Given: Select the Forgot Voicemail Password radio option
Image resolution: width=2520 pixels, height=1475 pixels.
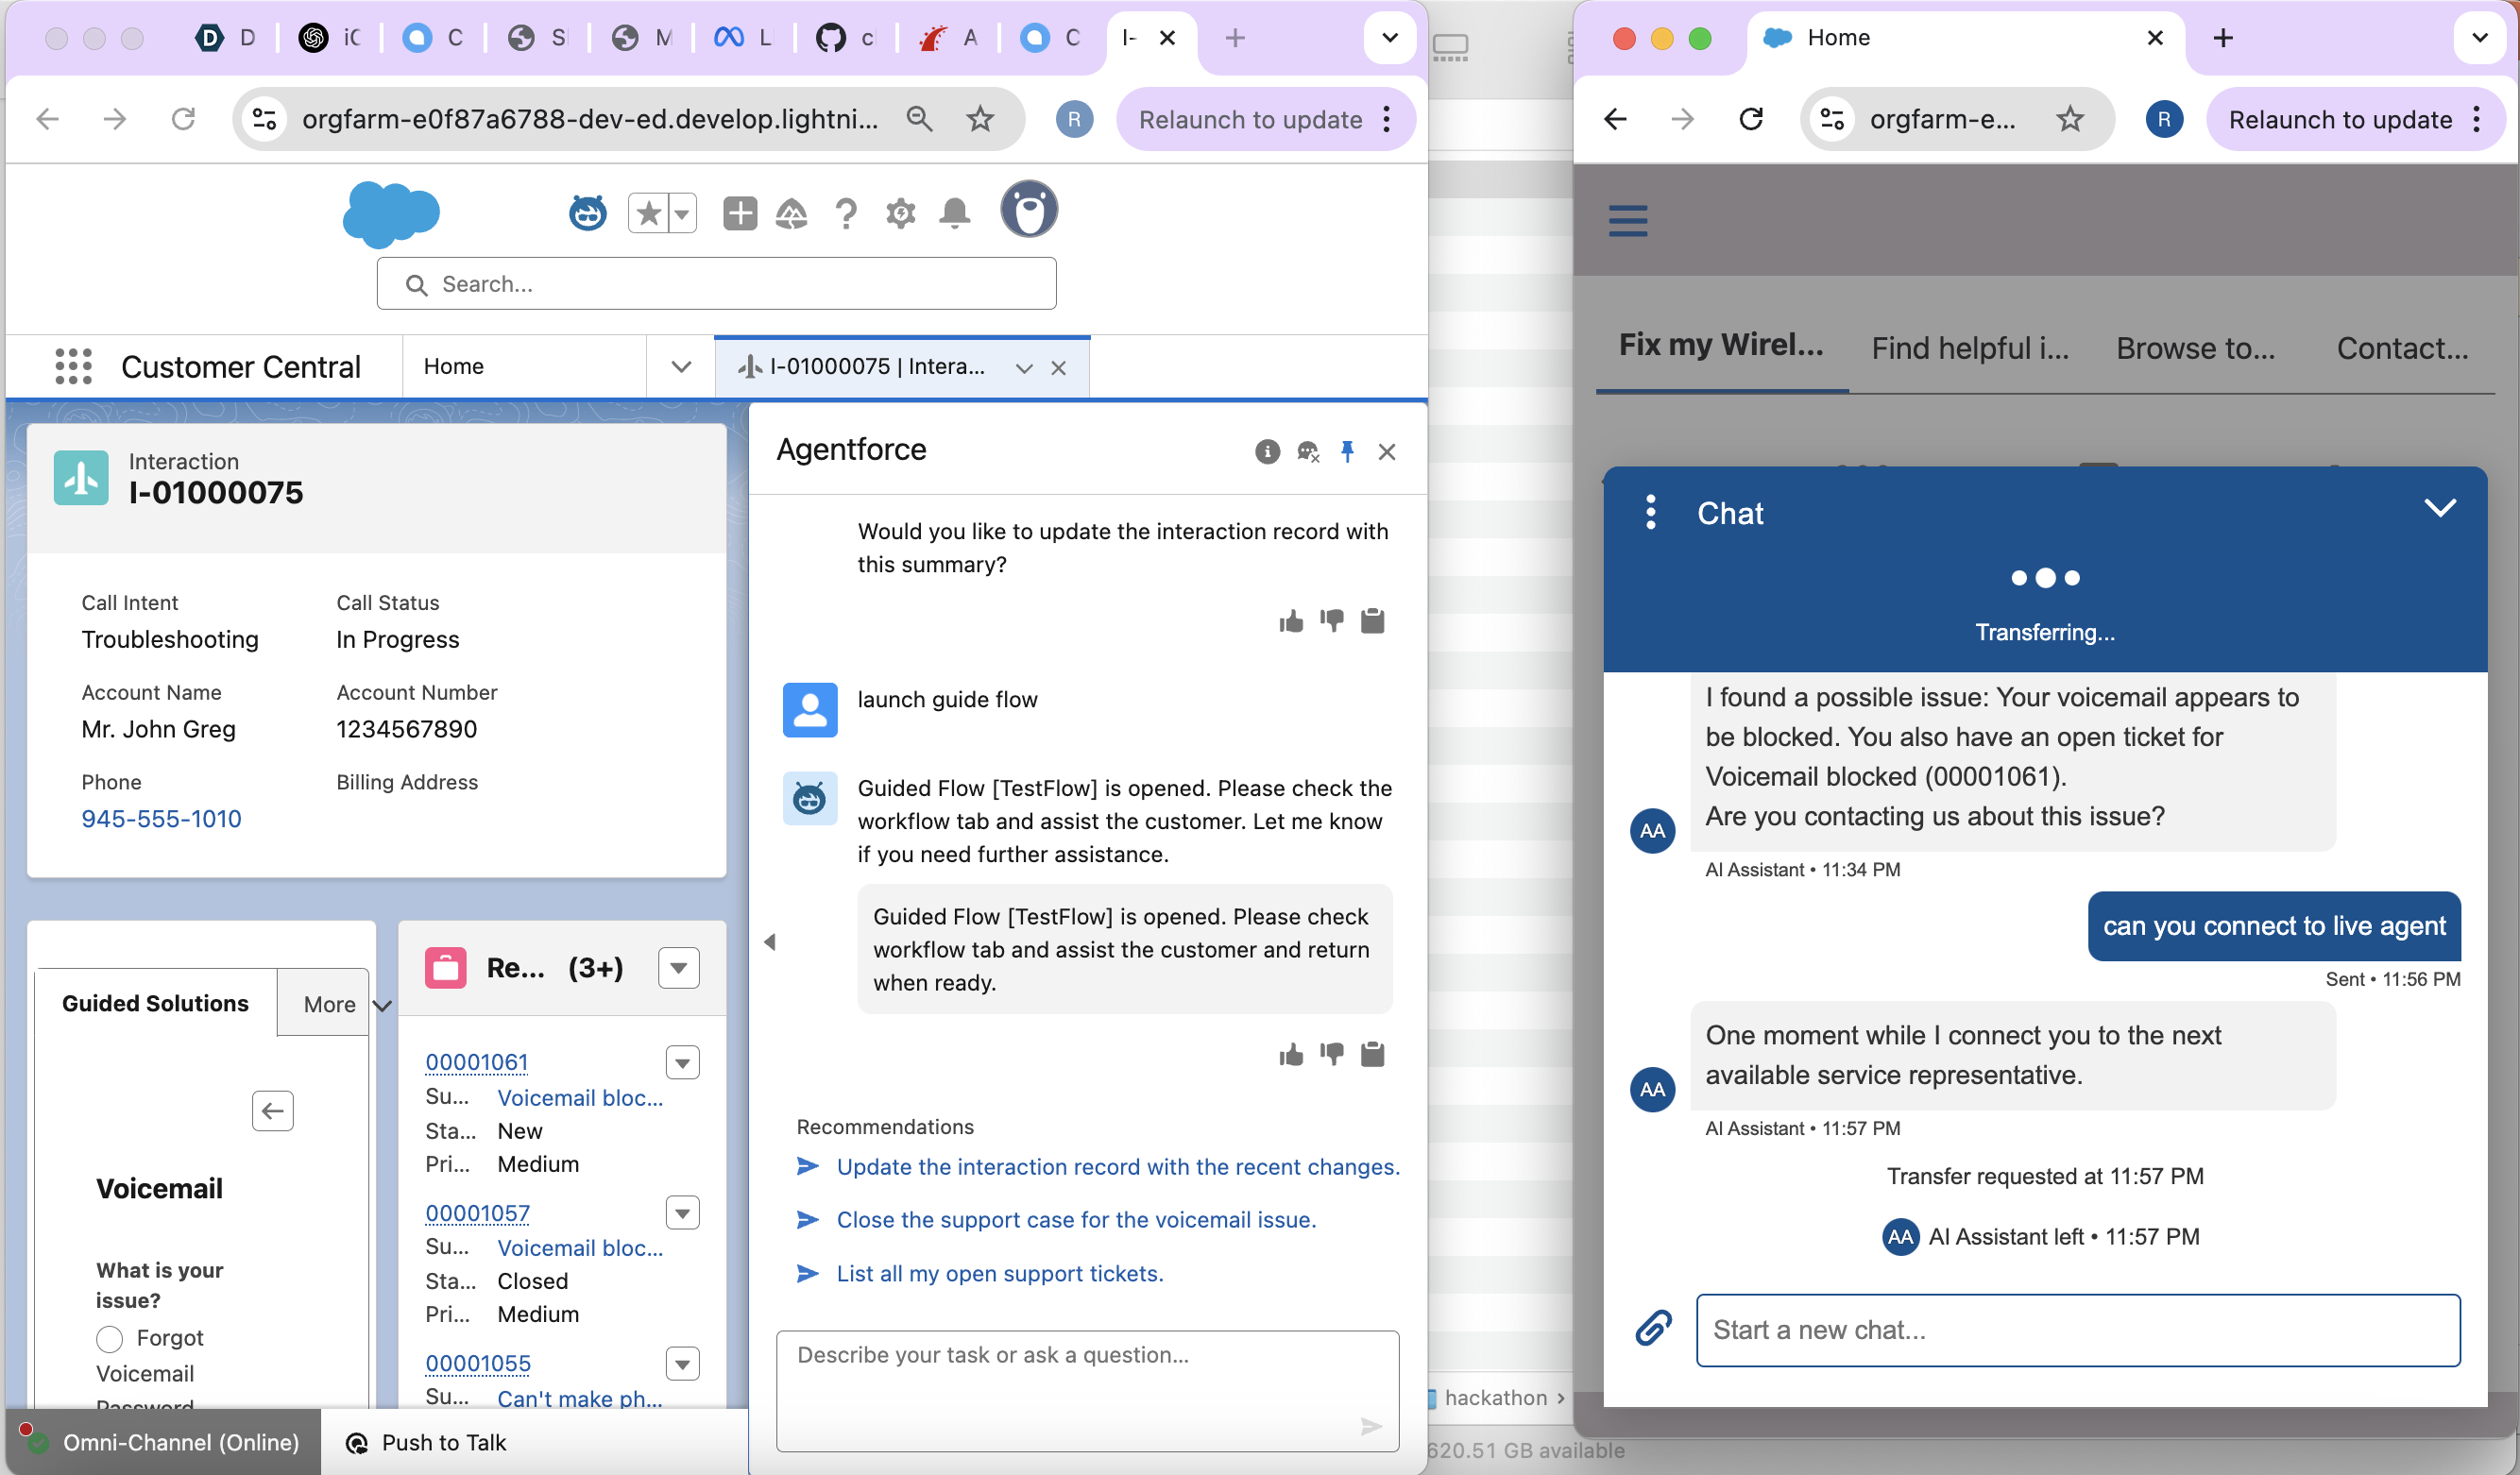Looking at the screenshot, I should [110, 1338].
